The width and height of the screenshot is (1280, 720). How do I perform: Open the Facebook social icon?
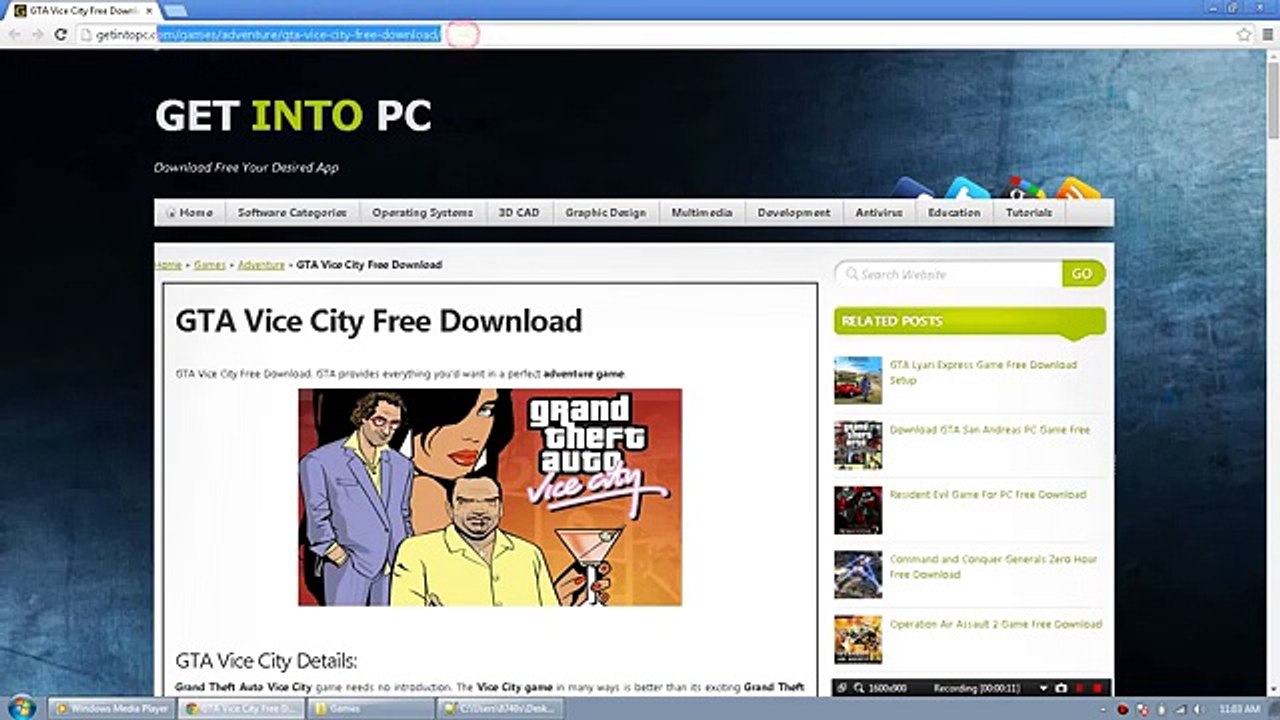click(x=912, y=189)
